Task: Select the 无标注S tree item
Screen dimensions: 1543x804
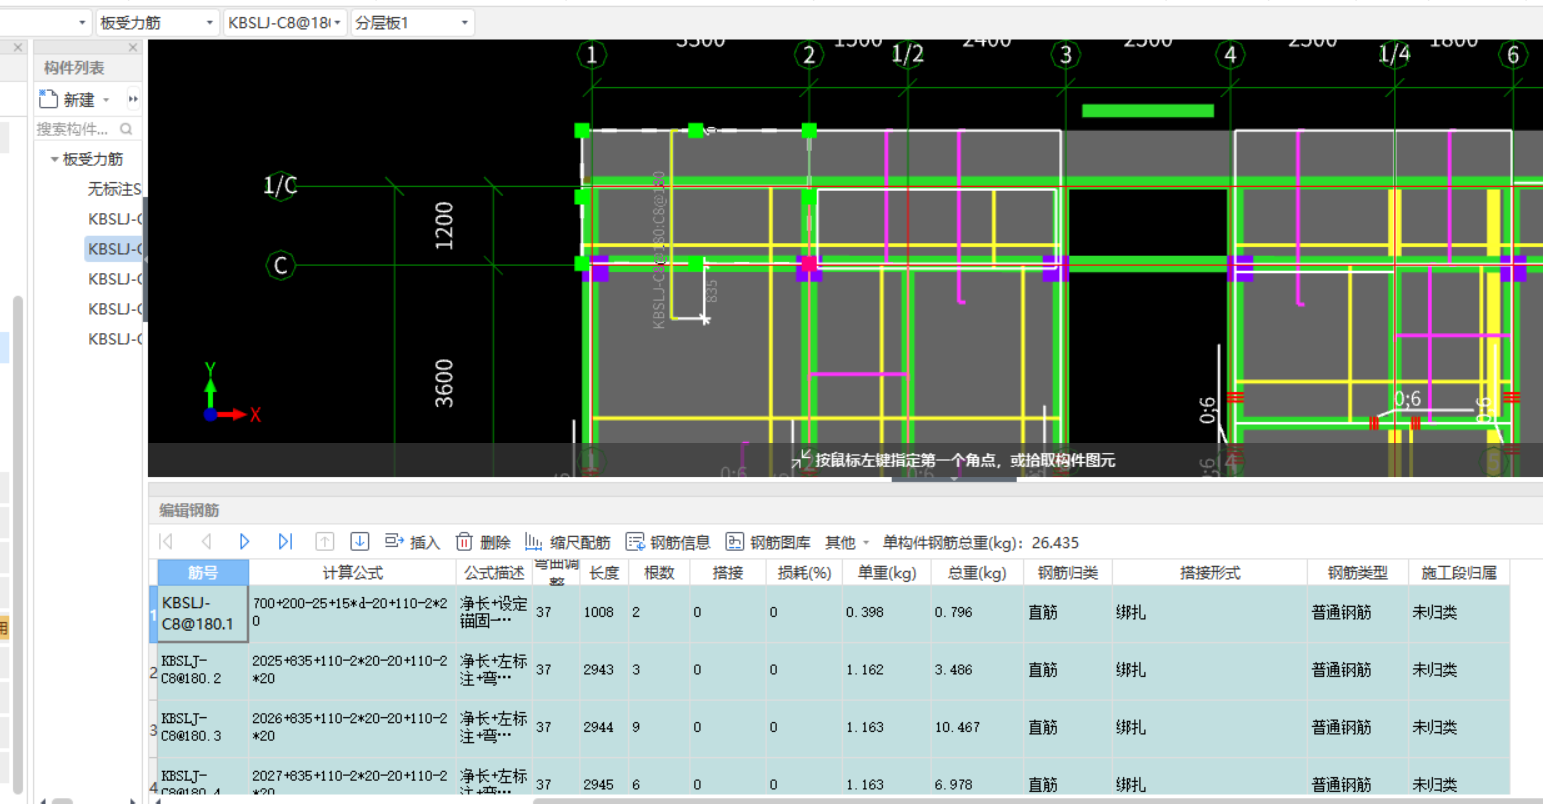Action: (x=114, y=189)
